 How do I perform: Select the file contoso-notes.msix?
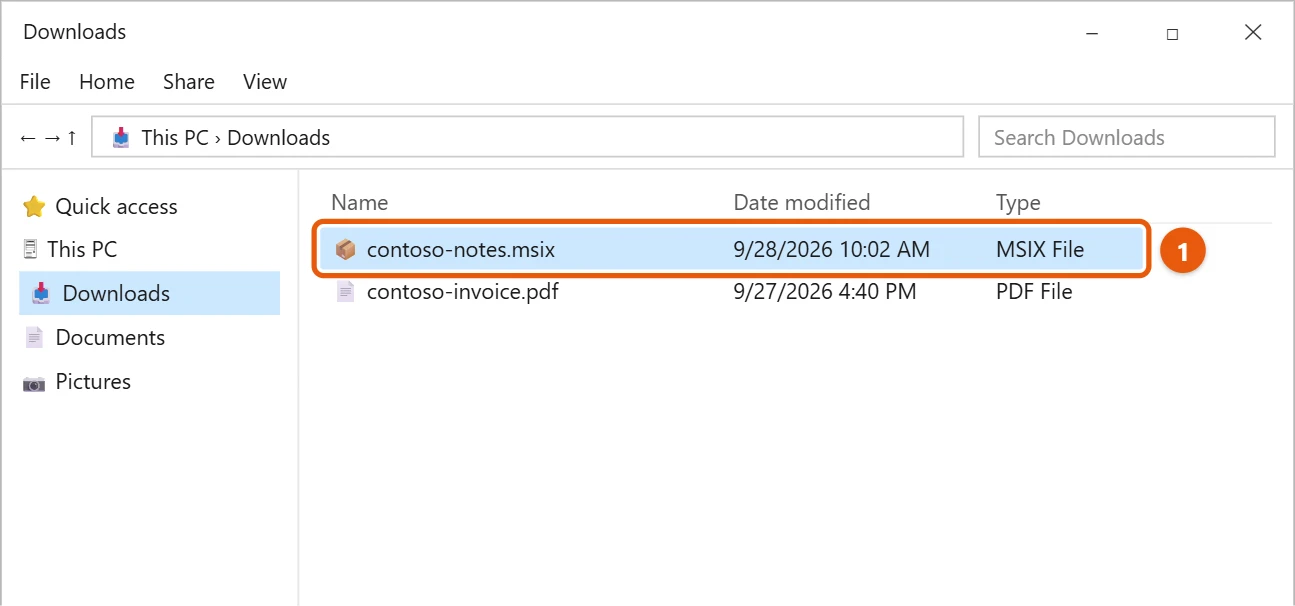732,250
